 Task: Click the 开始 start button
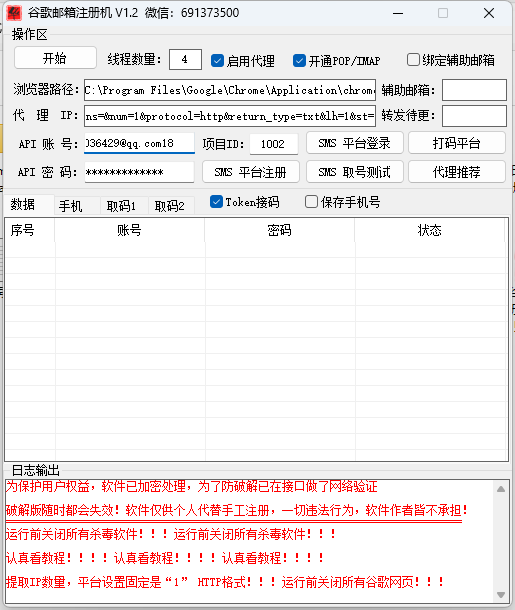[55, 58]
